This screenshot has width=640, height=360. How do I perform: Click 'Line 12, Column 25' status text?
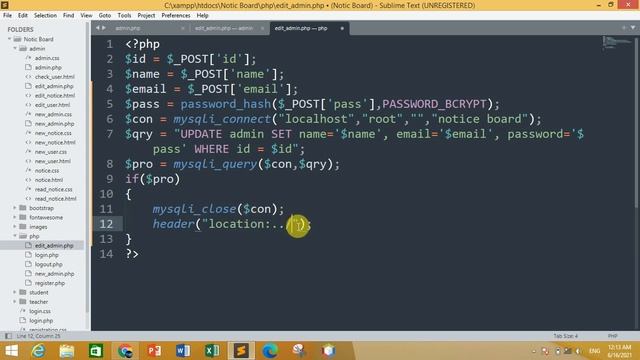[38, 336]
